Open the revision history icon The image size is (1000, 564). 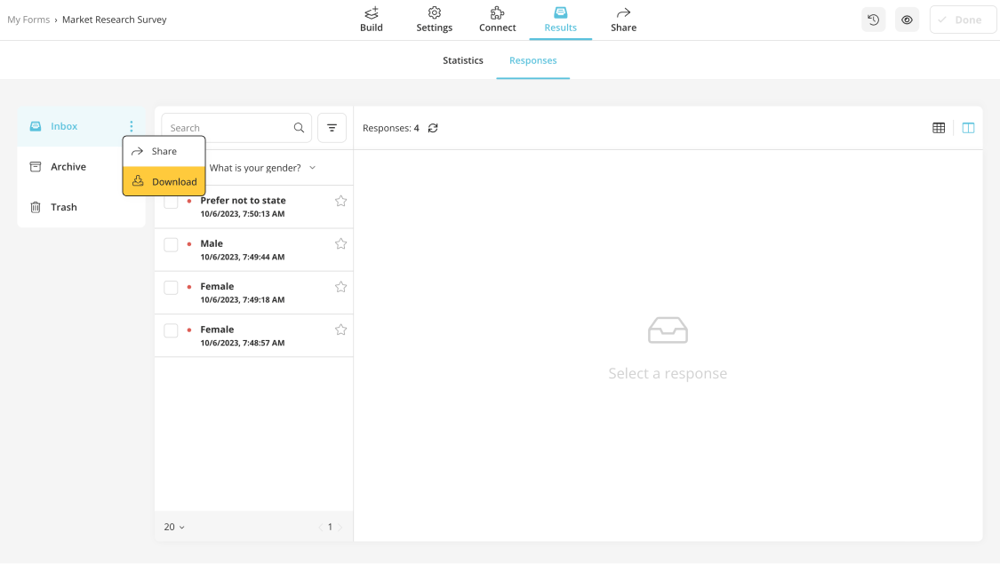[873, 20]
